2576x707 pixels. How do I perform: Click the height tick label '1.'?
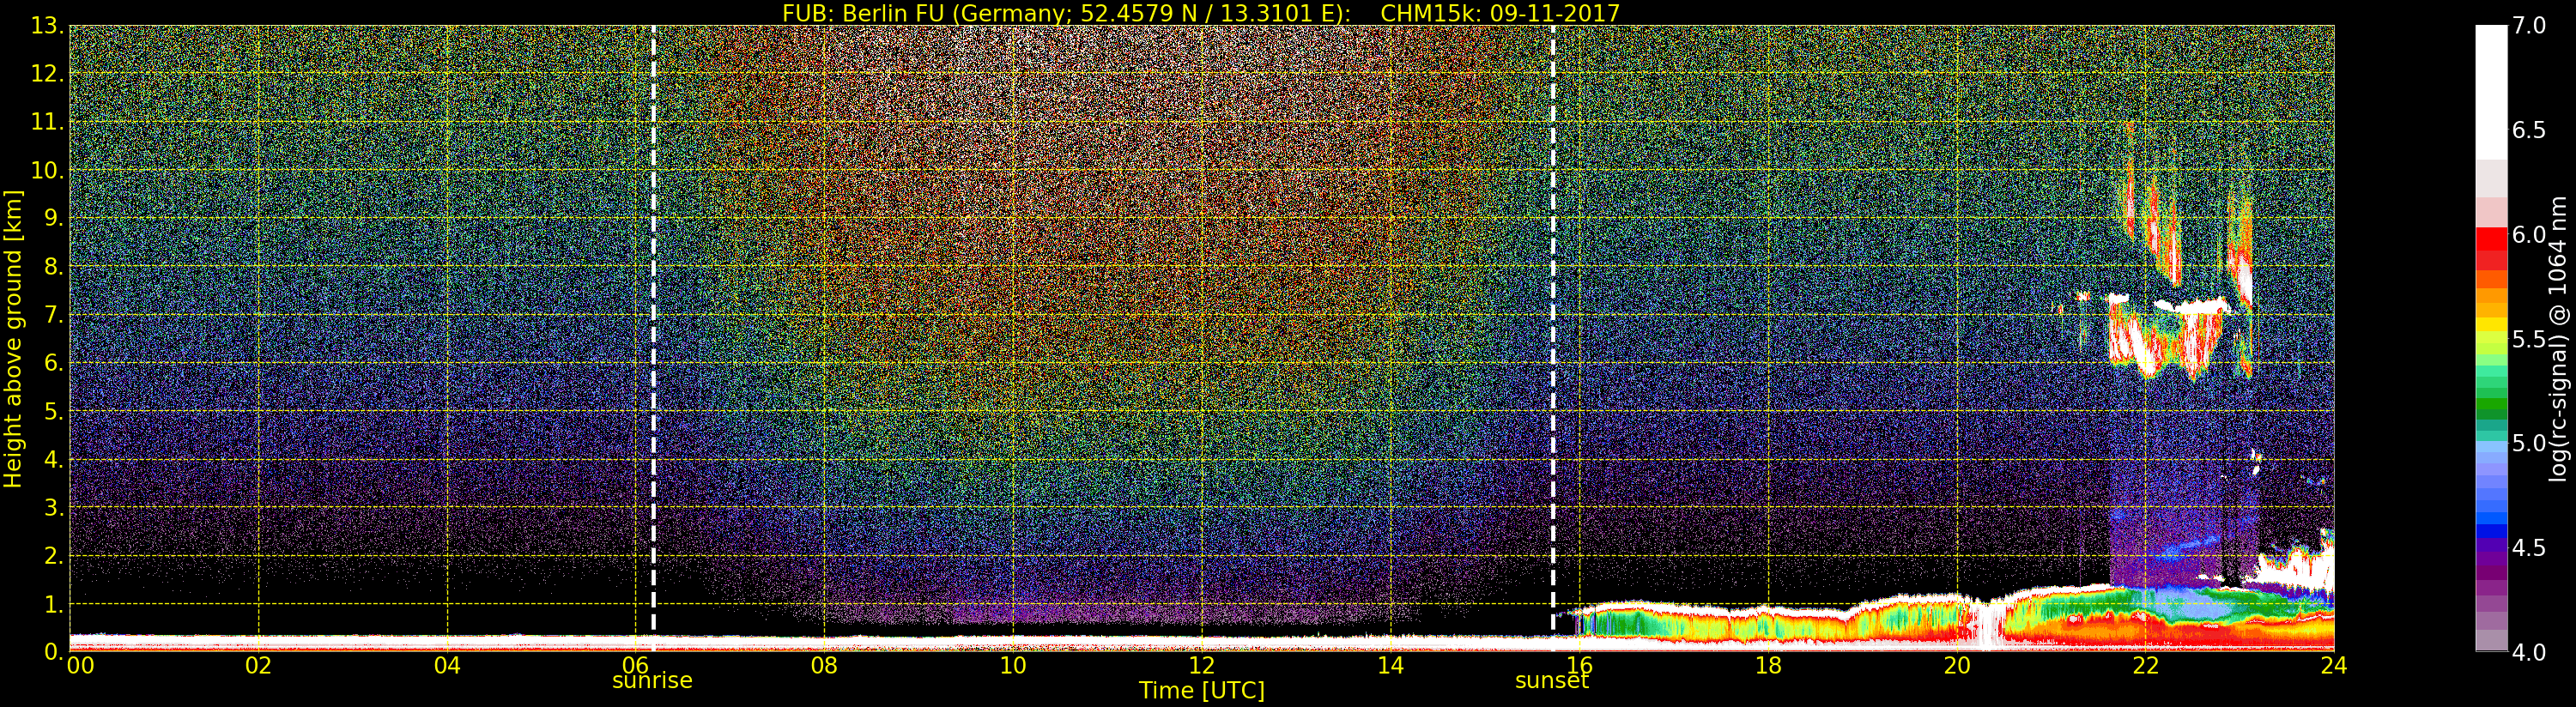coord(54,604)
